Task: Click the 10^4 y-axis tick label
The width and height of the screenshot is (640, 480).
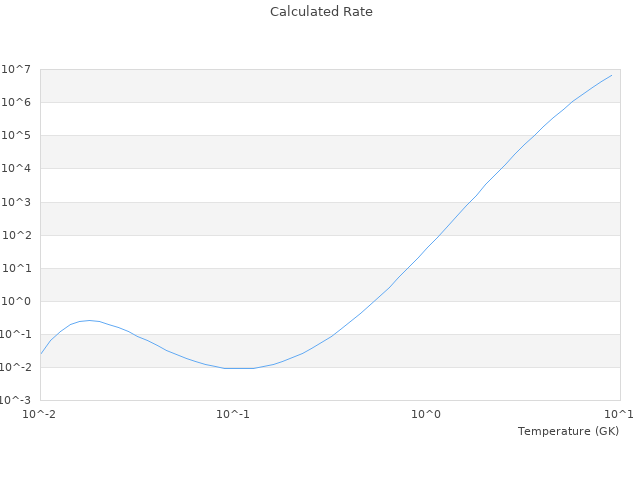Action: tap(19, 168)
